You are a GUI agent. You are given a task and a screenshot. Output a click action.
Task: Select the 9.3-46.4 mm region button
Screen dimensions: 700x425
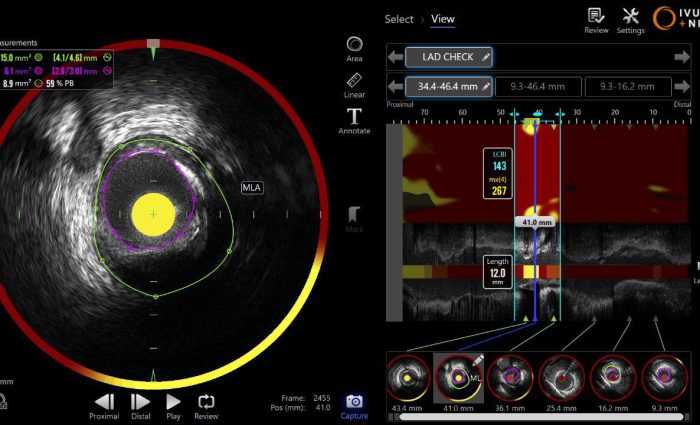click(x=538, y=87)
